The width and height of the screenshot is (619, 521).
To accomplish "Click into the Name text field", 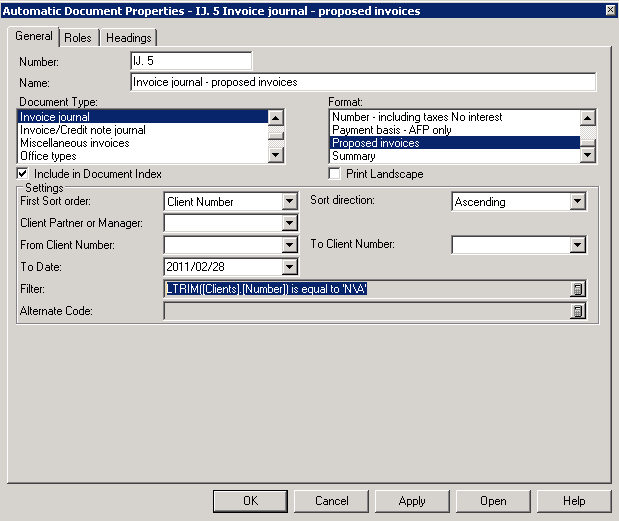I will tap(363, 82).
